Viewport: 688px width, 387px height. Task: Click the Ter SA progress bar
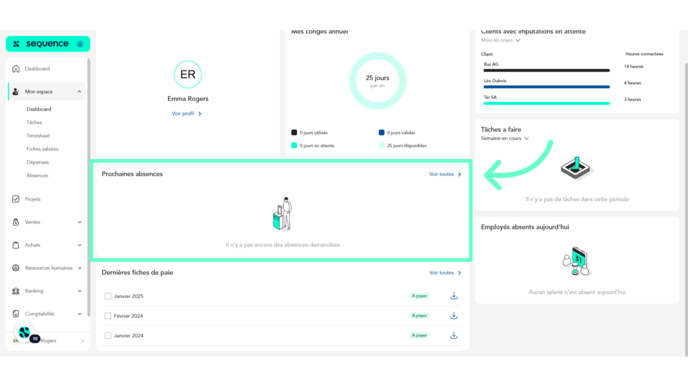[547, 104]
